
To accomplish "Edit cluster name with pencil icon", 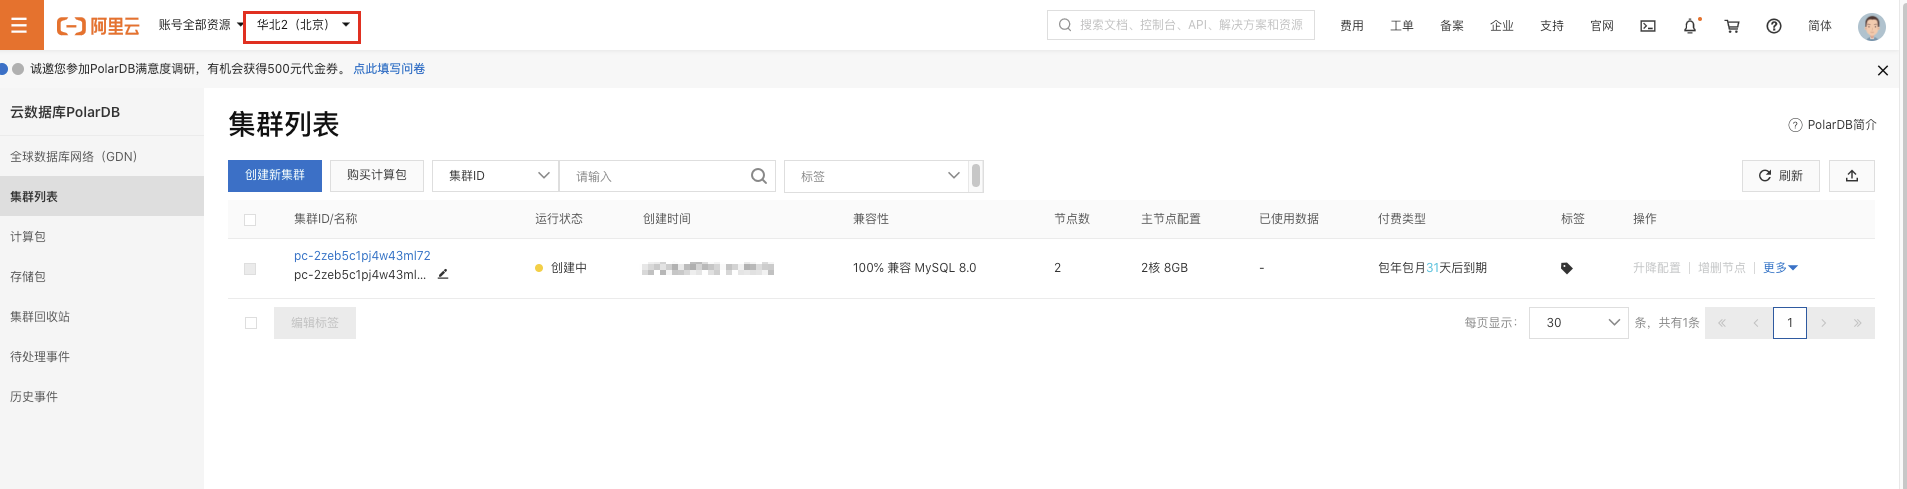I will [443, 274].
